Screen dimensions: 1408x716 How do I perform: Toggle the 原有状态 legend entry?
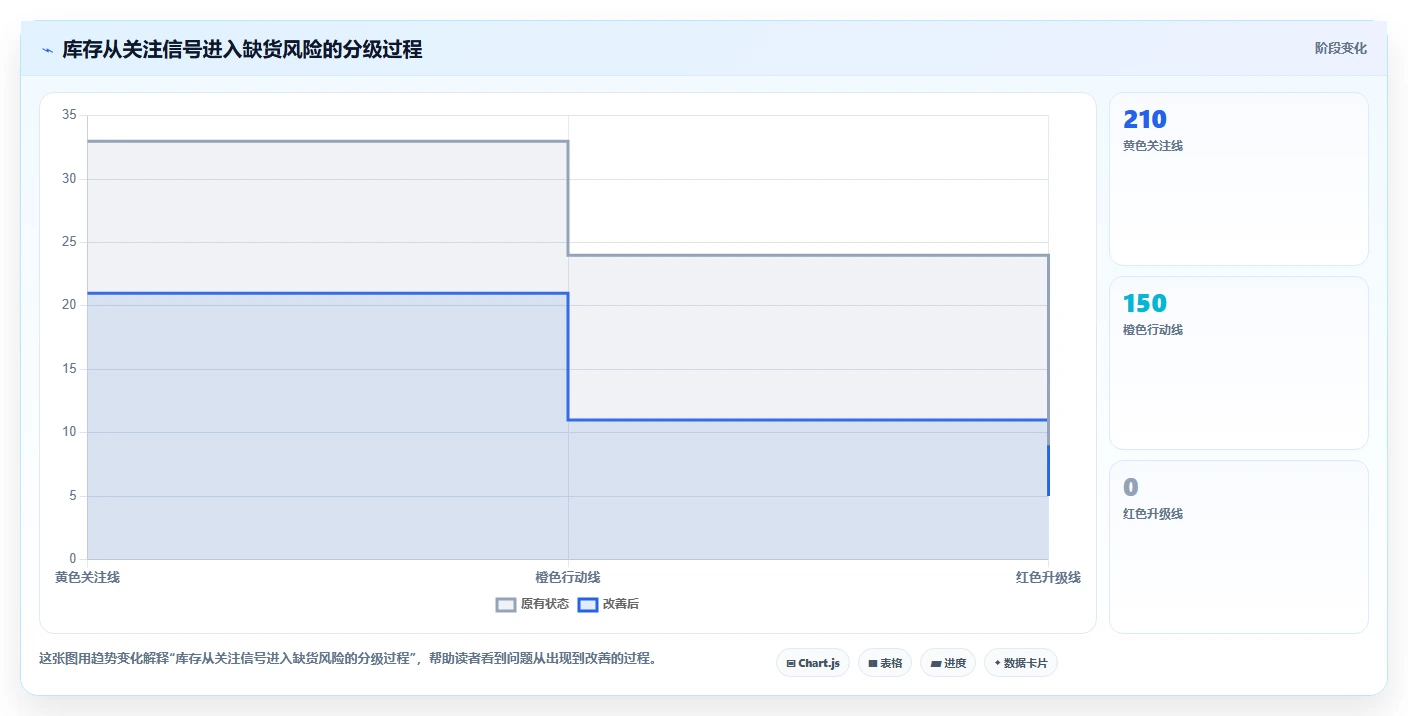pos(532,604)
